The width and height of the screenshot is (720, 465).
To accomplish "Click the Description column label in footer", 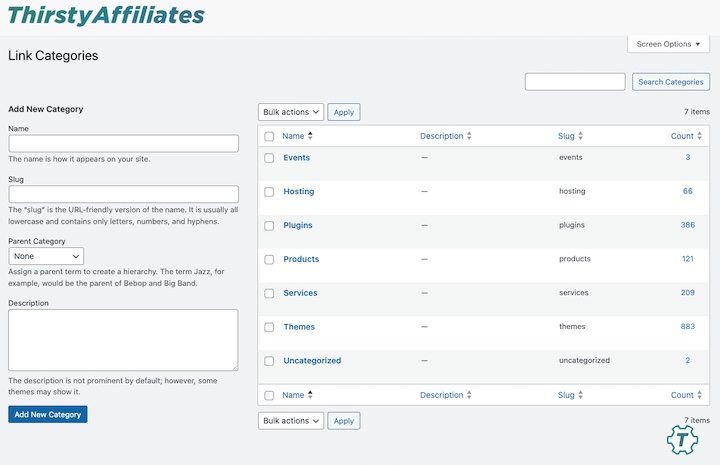I will pos(442,395).
